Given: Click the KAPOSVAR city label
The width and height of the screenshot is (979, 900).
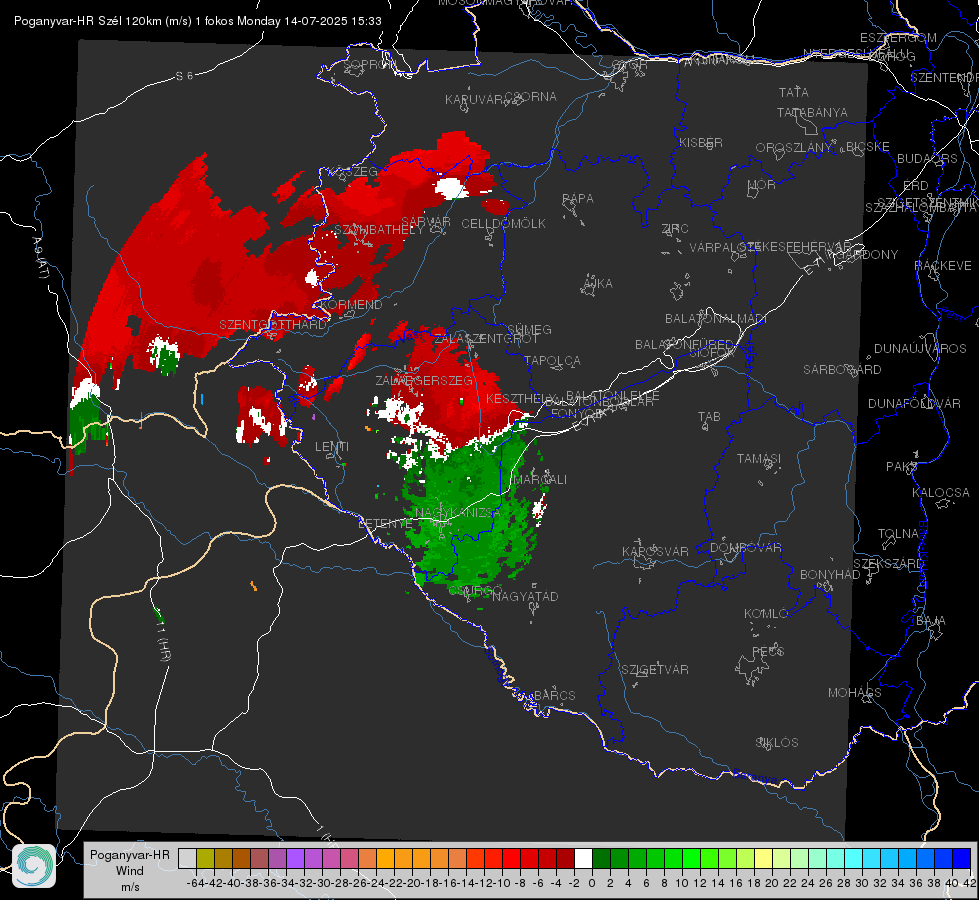Looking at the screenshot, I should pyautogui.click(x=655, y=551).
